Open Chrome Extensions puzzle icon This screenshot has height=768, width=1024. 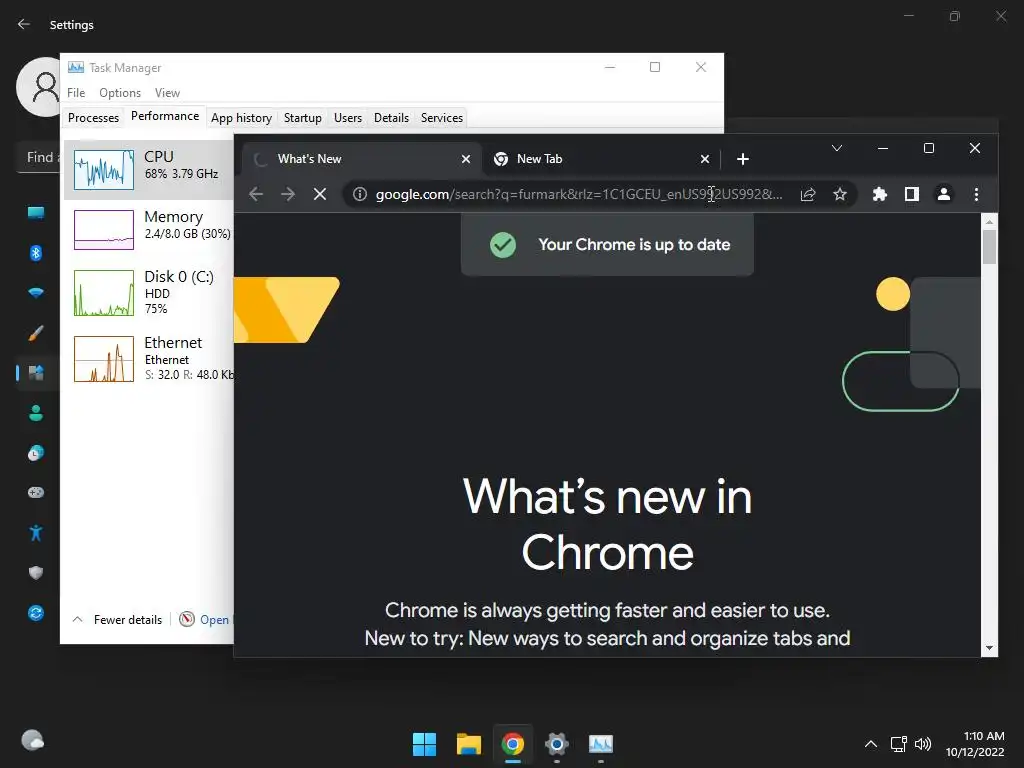(x=880, y=194)
